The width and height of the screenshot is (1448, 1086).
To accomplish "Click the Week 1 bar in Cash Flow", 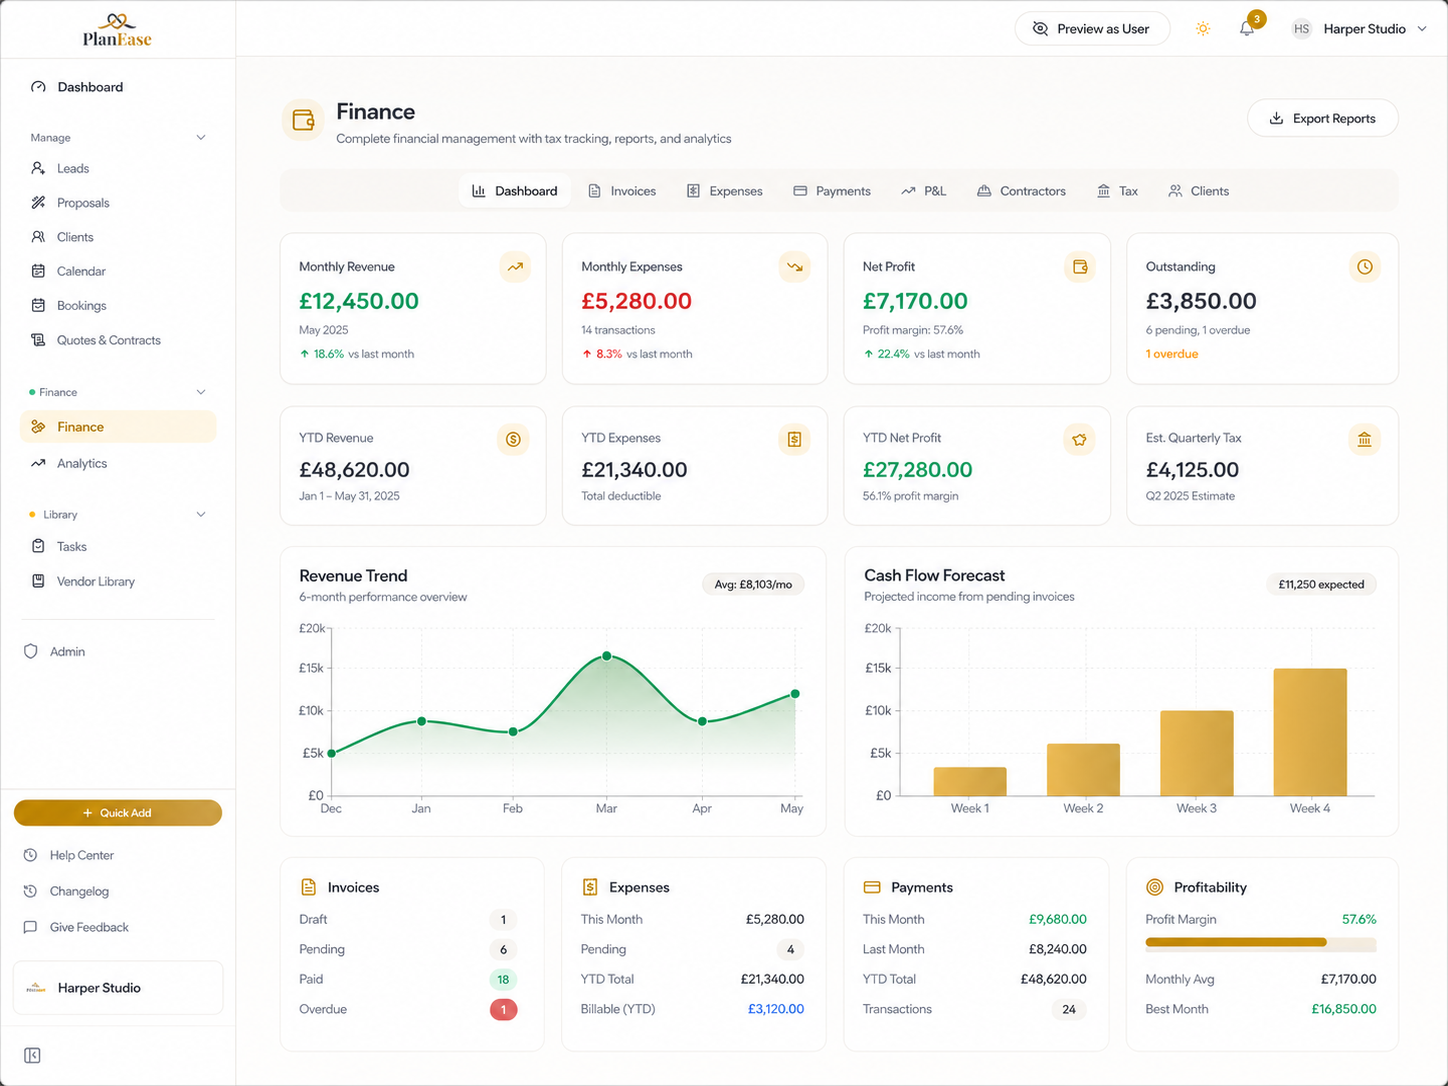I will 970,782.
